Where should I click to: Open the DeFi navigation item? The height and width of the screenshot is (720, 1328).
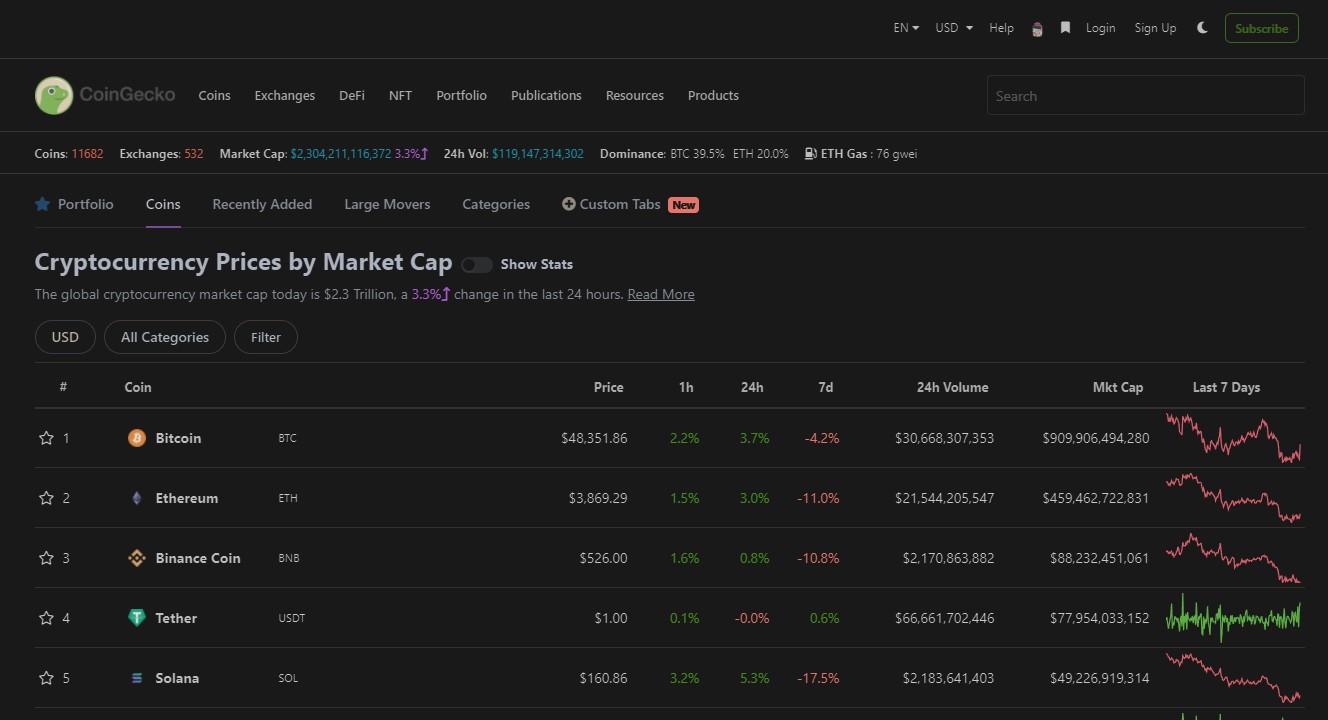[x=352, y=95]
